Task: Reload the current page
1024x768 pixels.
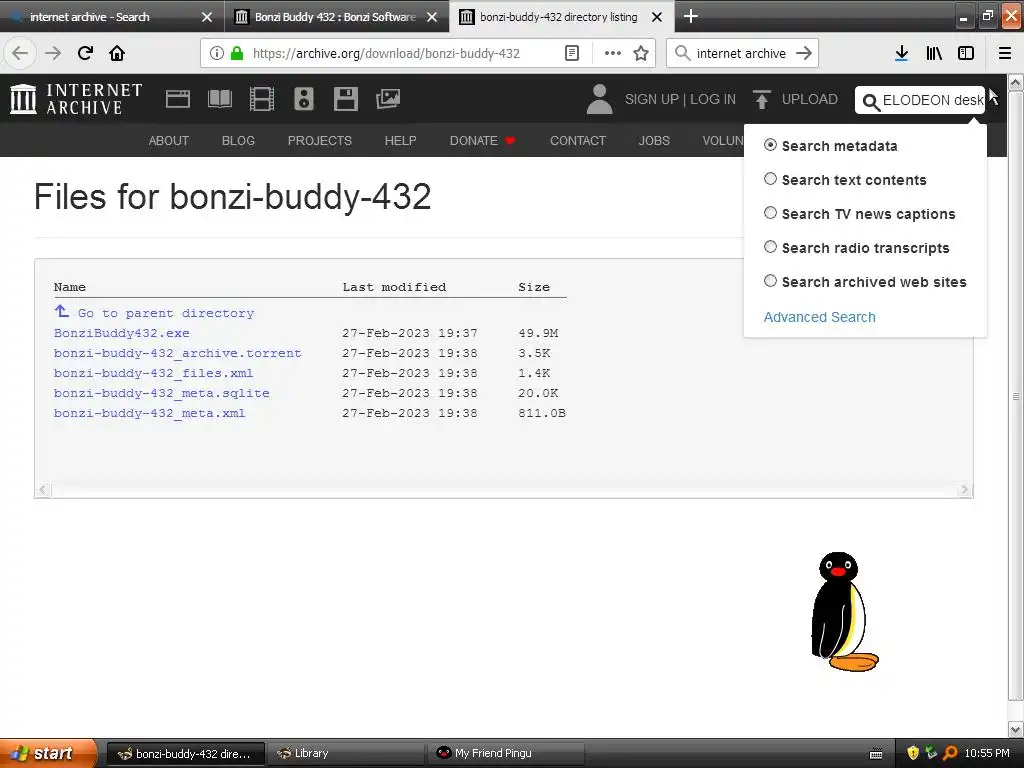Action: click(x=85, y=53)
